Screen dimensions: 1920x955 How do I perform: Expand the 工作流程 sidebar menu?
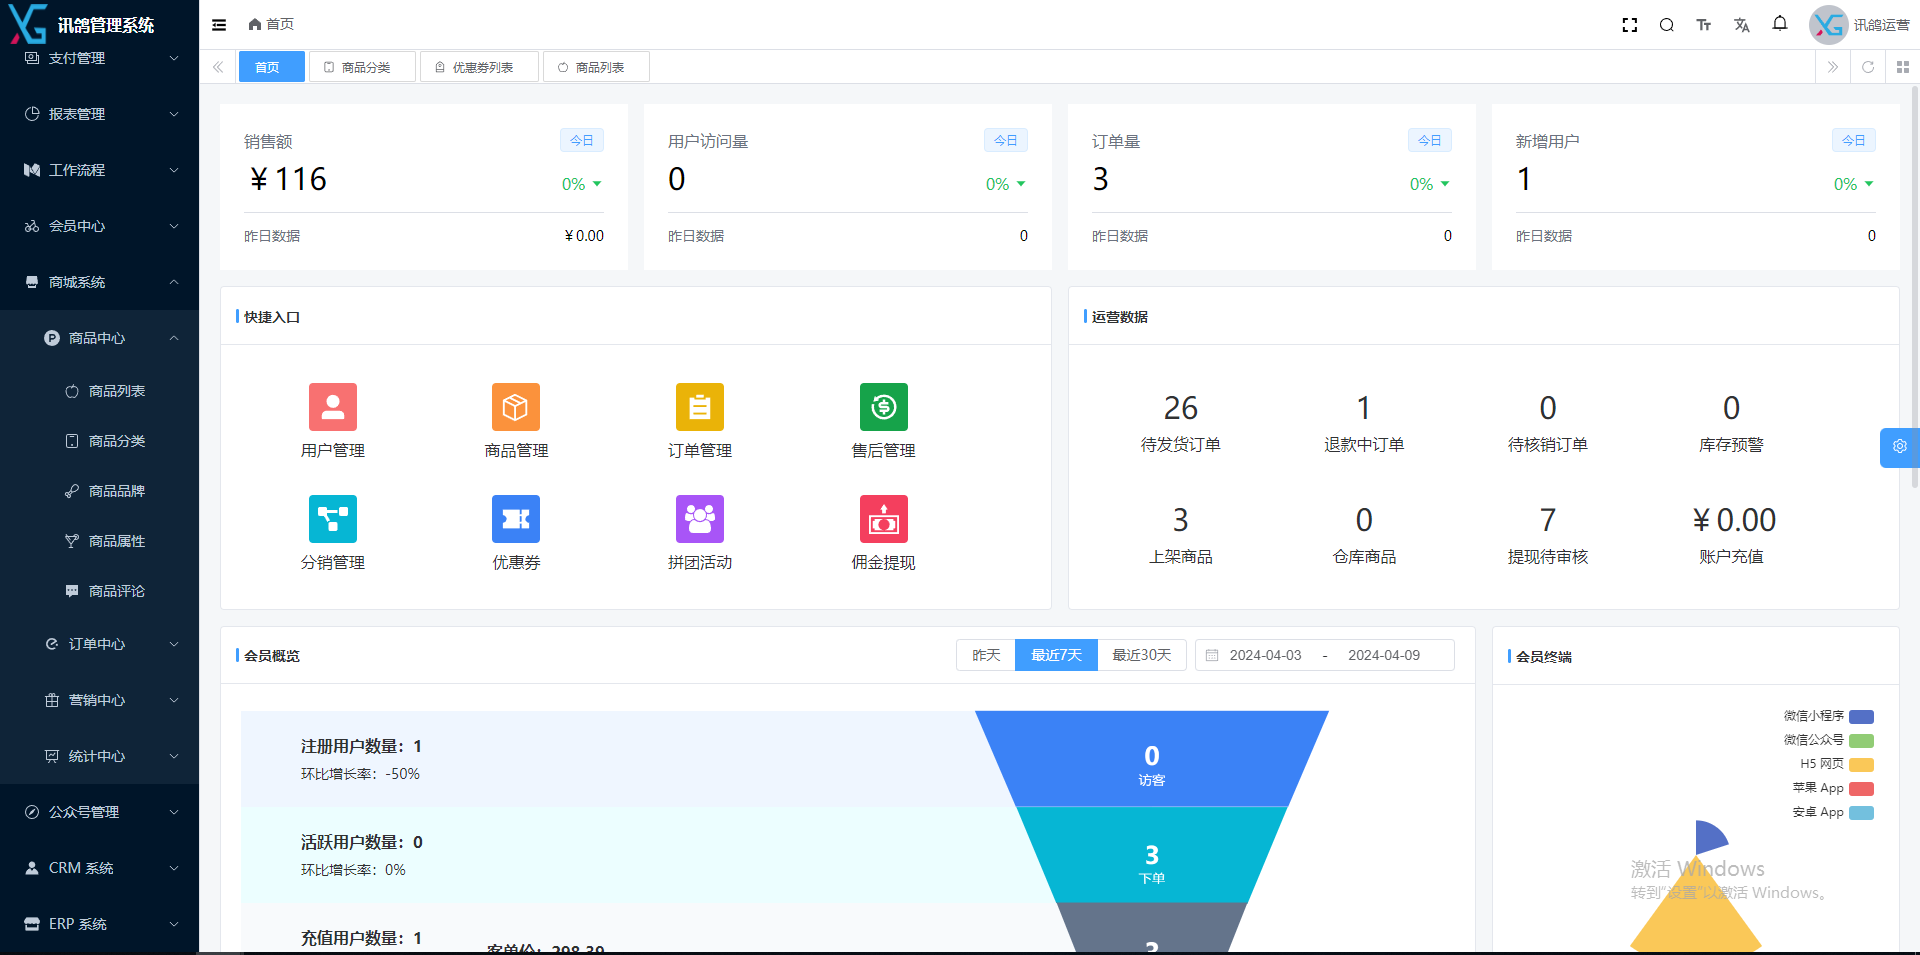pyautogui.click(x=100, y=170)
